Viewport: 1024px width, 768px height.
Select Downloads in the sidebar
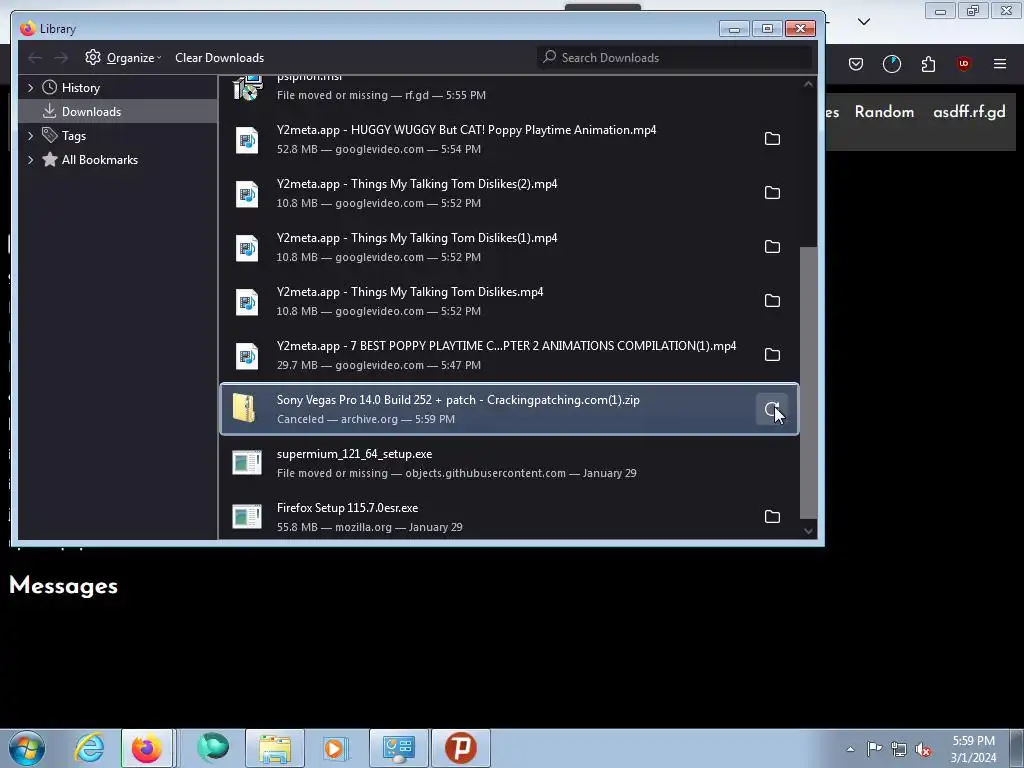(118, 111)
